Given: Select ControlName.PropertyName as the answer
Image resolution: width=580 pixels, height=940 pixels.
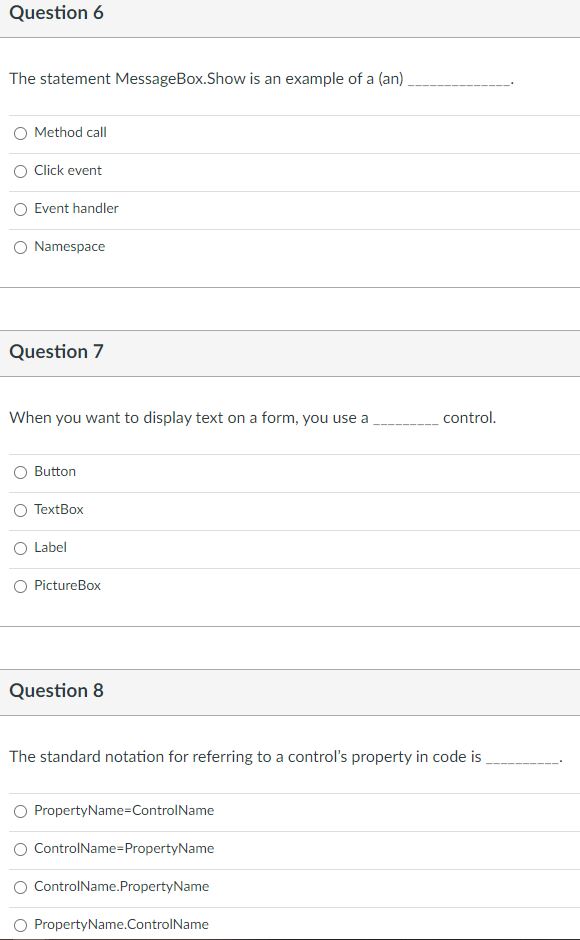Looking at the screenshot, I should (20, 887).
